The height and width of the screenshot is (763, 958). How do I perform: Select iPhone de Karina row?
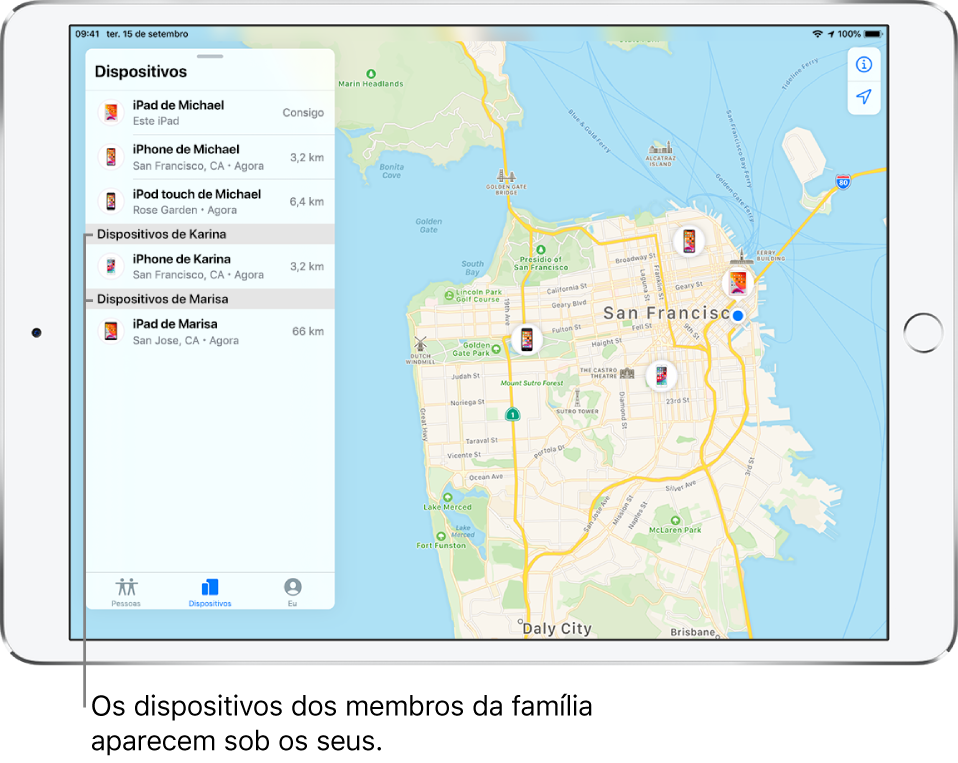coord(210,266)
